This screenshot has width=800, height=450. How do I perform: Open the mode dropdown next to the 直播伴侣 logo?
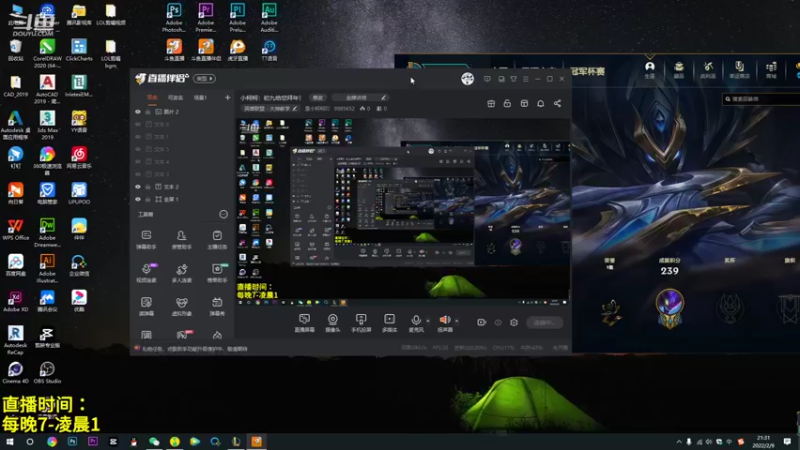tap(205, 79)
